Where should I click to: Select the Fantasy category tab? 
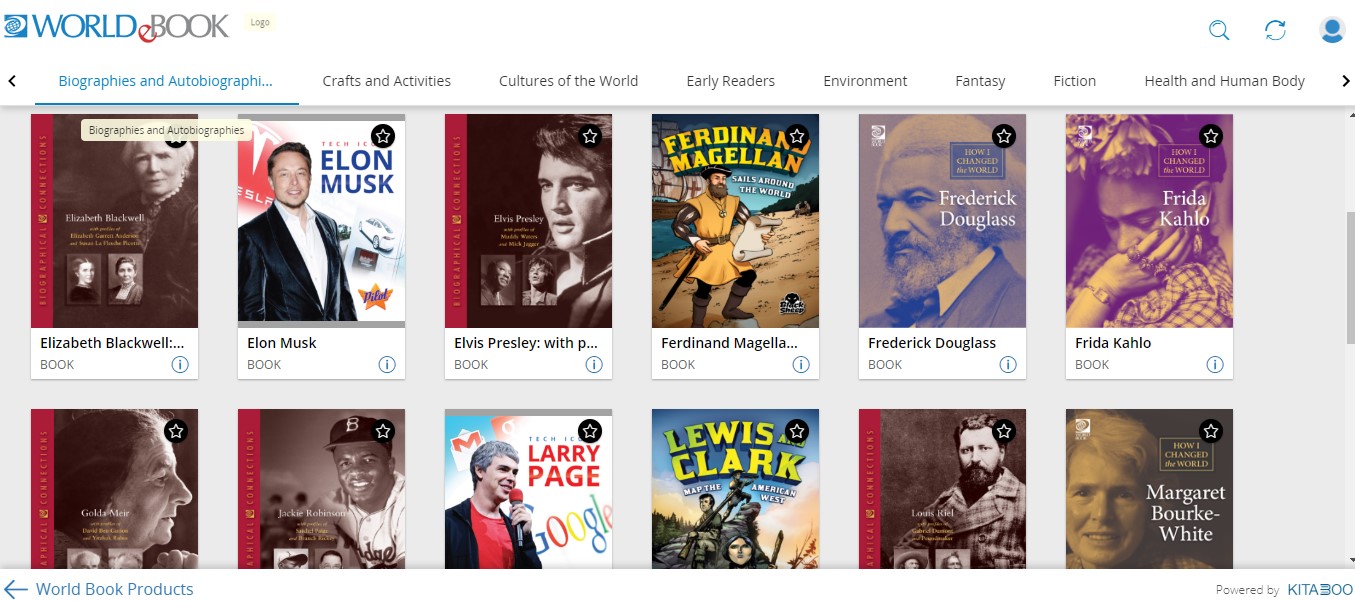(x=980, y=81)
